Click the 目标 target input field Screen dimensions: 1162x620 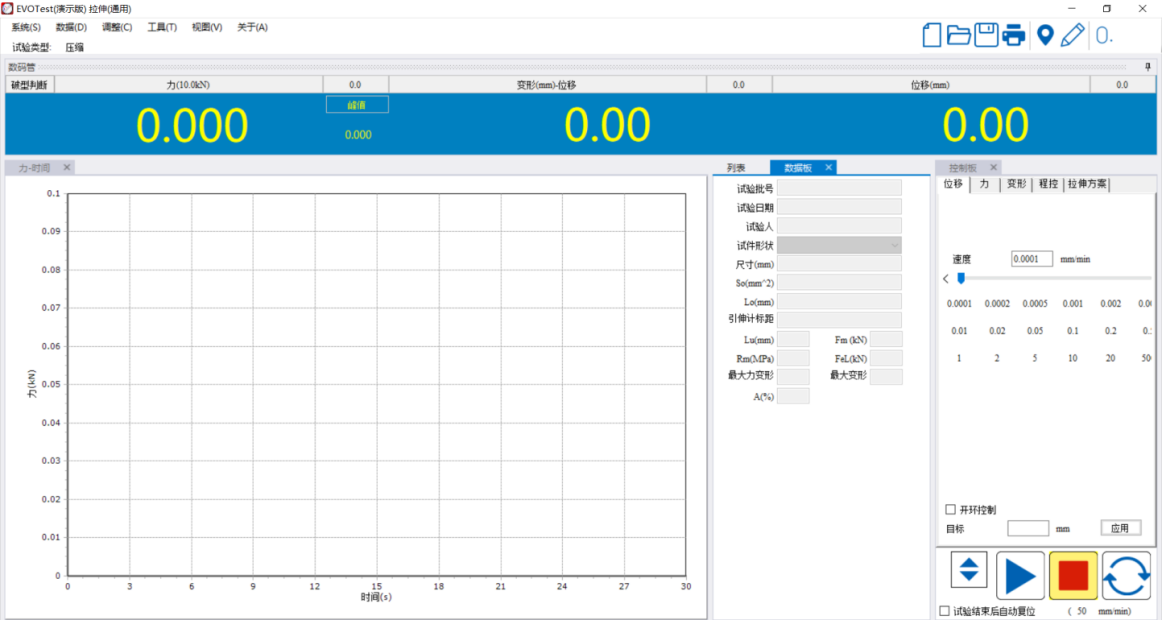[1027, 528]
